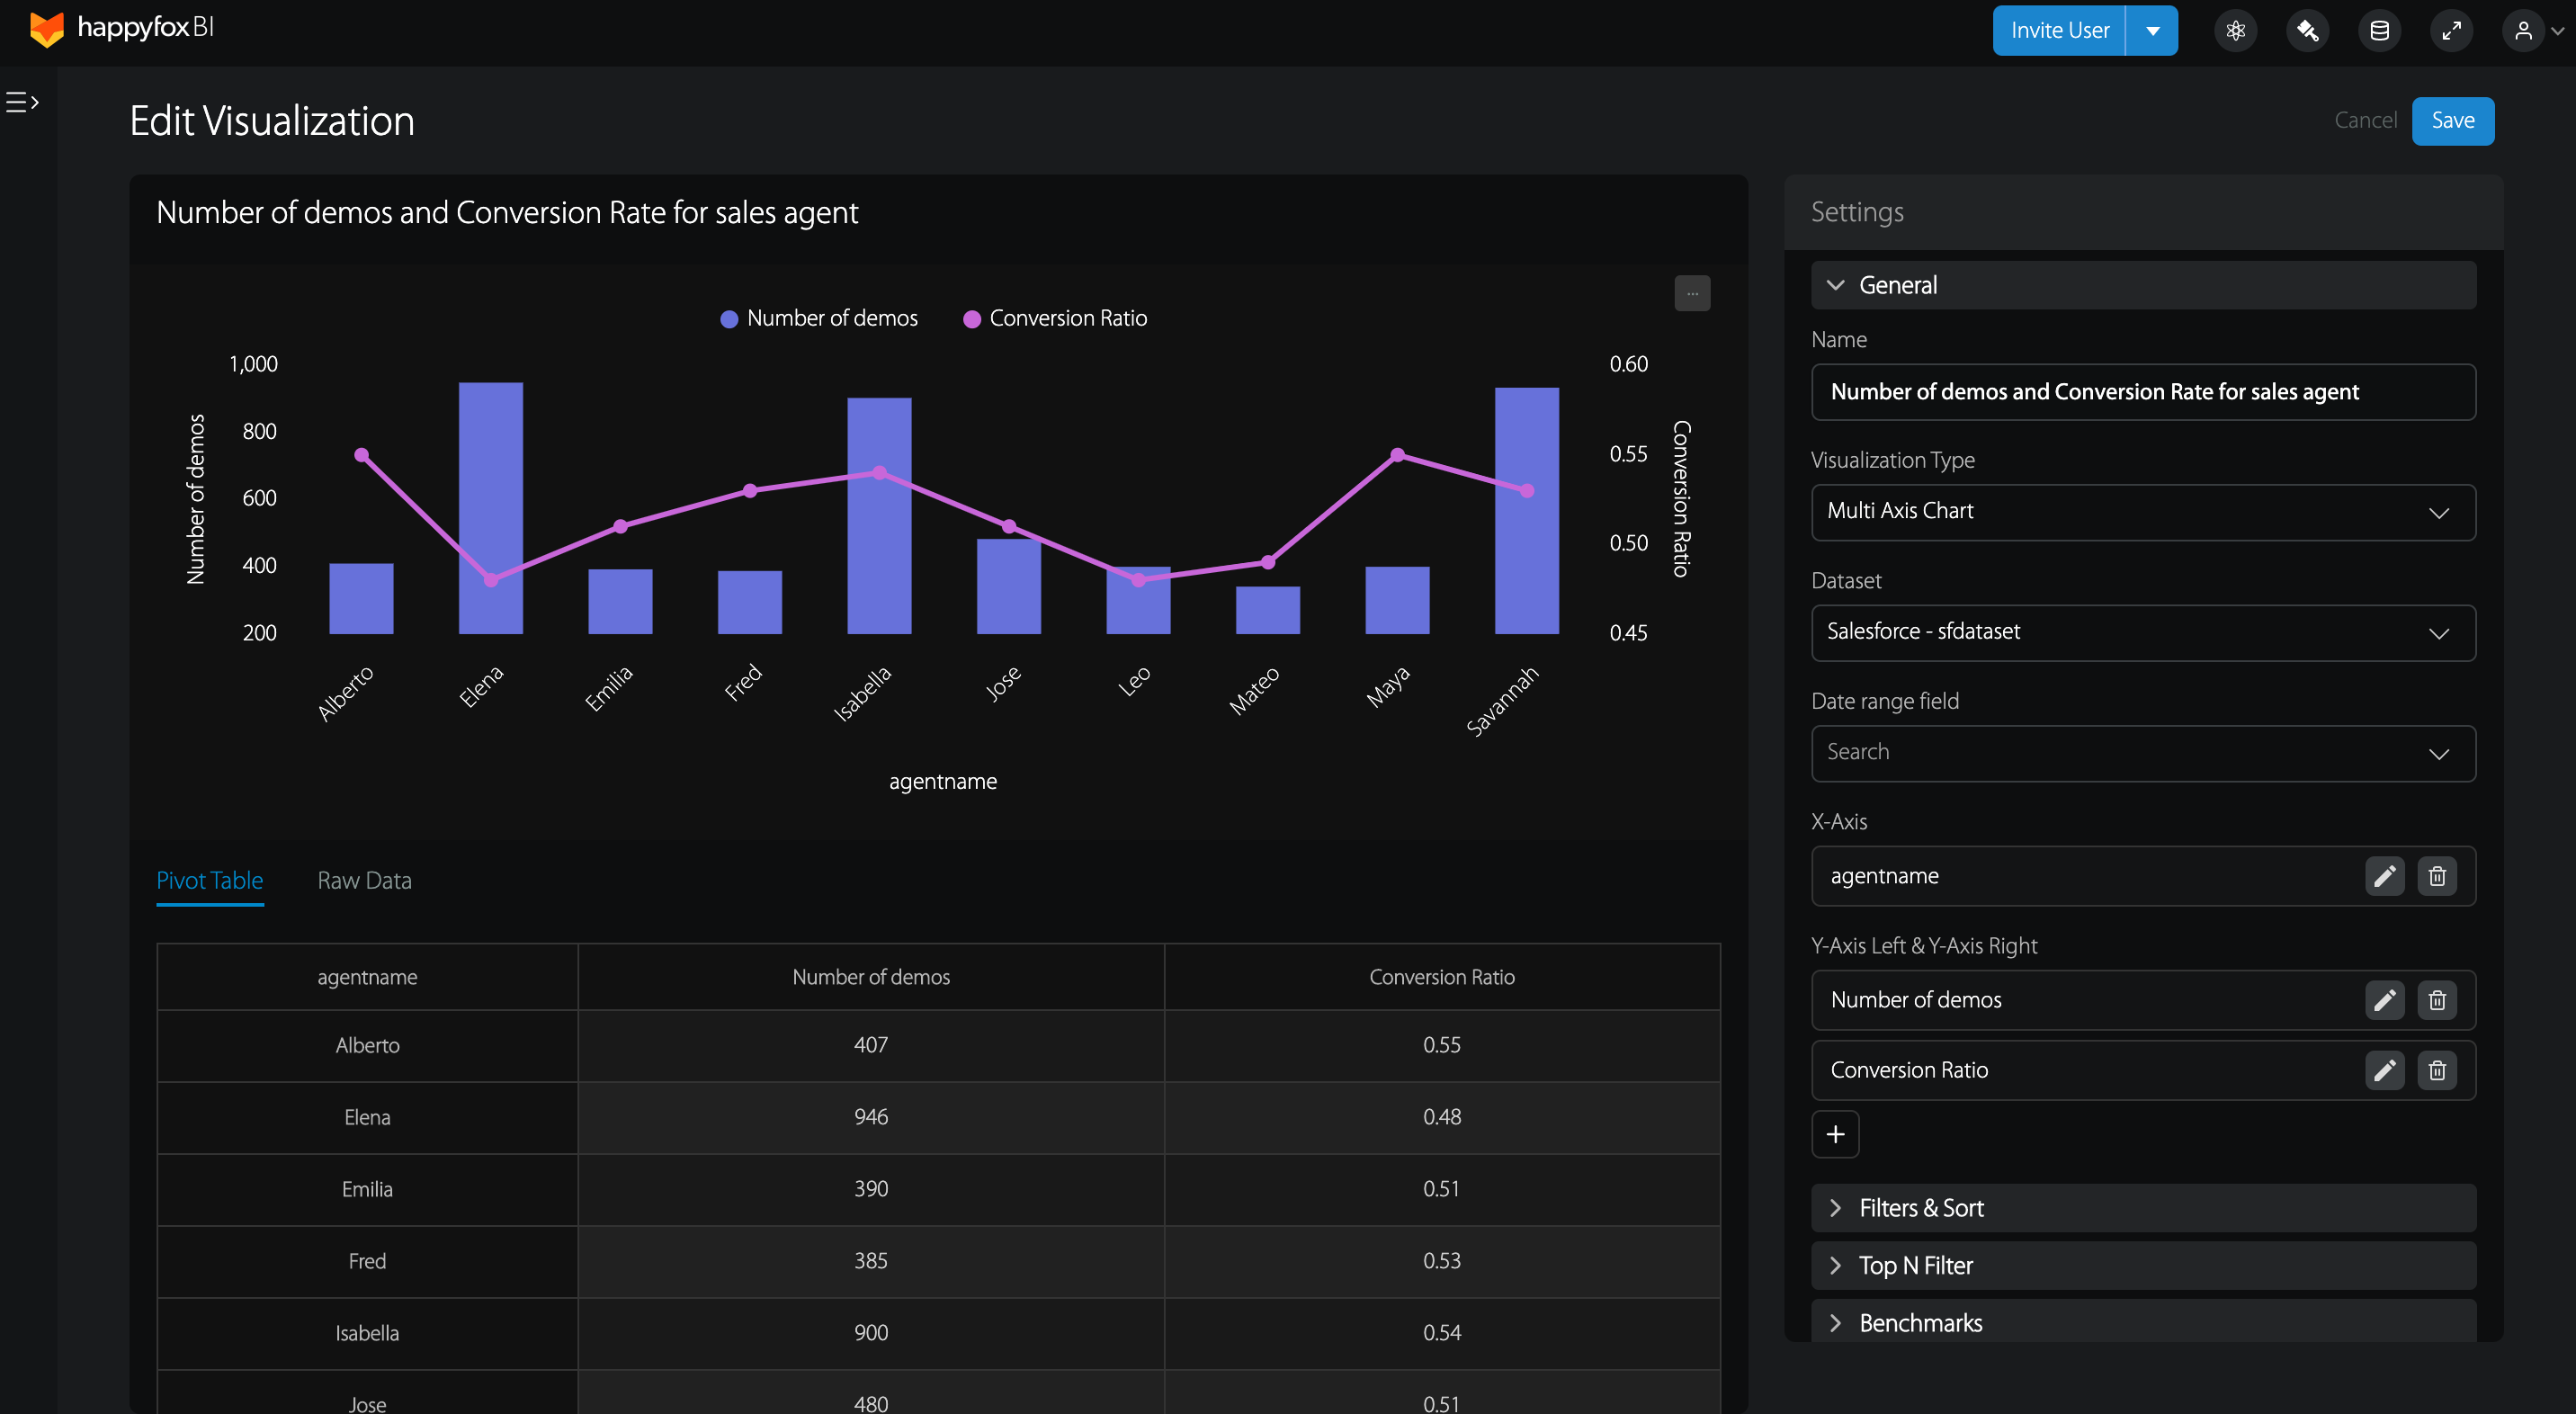Delete the agentname X-Axis field
This screenshot has width=2576, height=1414.
coord(2437,876)
